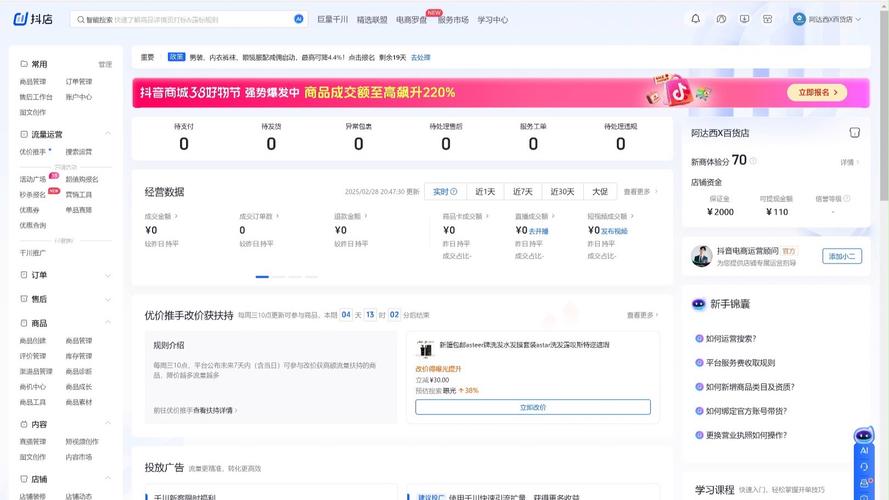Open 学习中心 in the top navigation

point(493,19)
